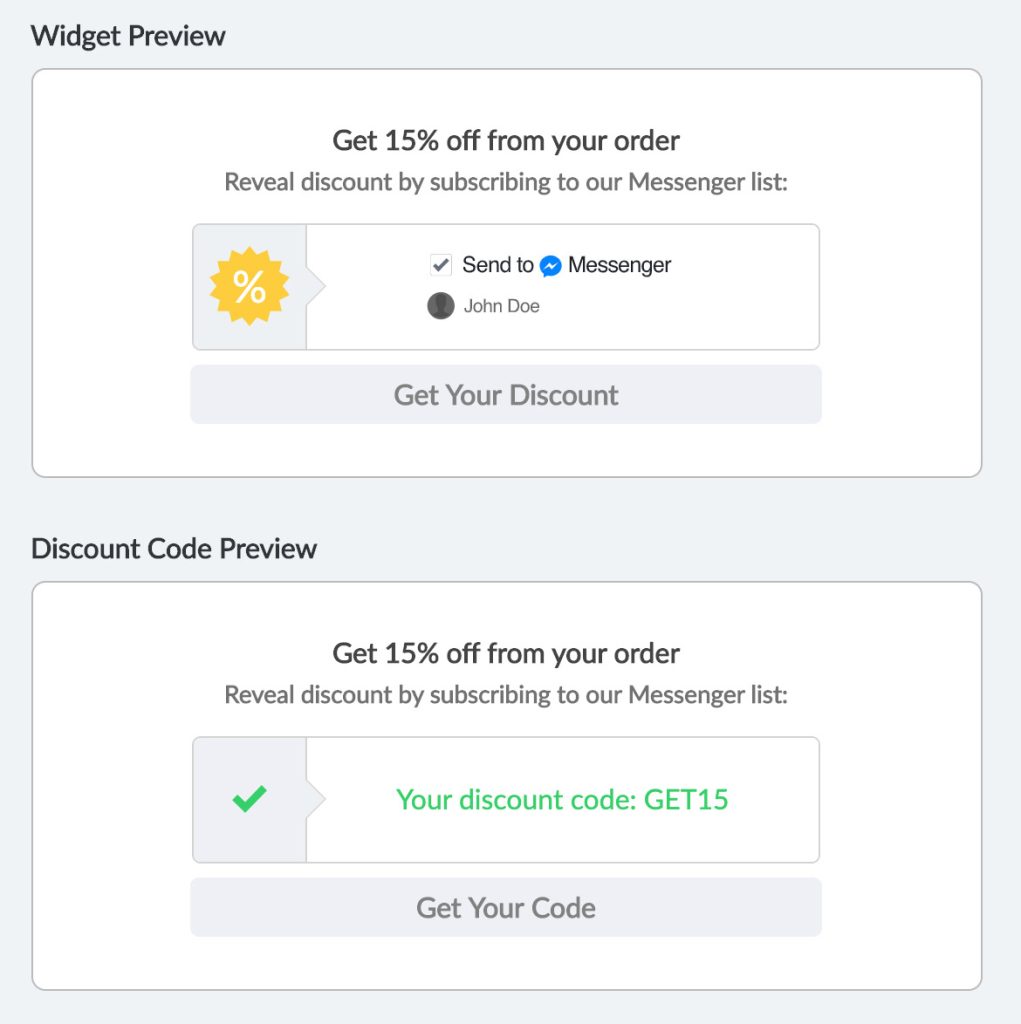Click the word Messenger beside the logo
Viewport: 1021px width, 1024px height.
[x=619, y=265]
